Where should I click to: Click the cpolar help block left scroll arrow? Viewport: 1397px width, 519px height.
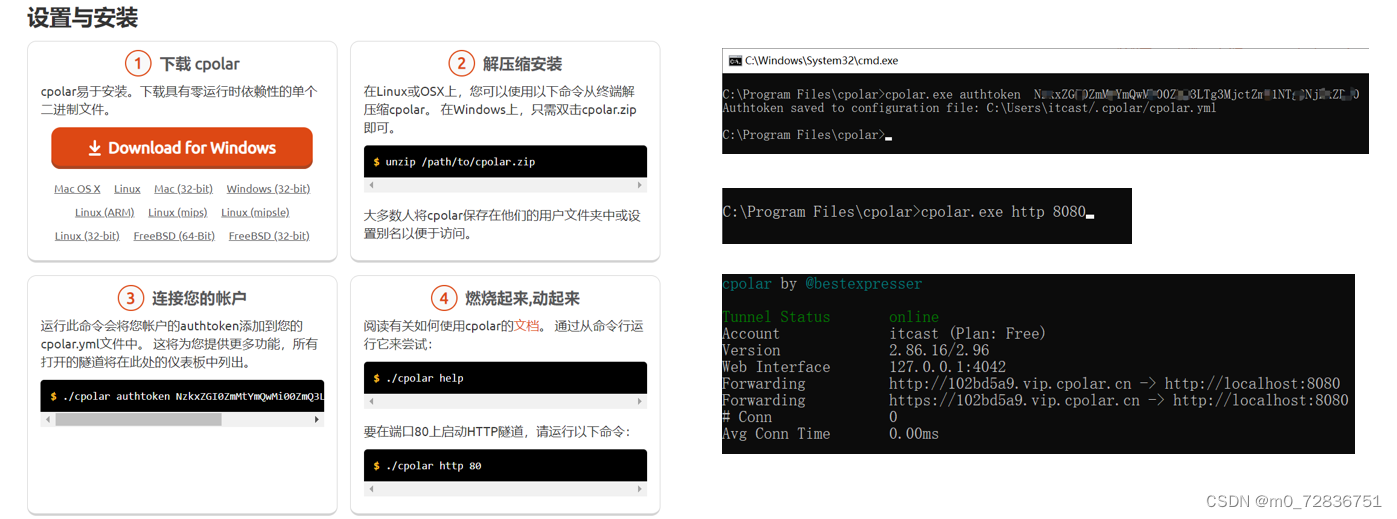click(x=370, y=402)
